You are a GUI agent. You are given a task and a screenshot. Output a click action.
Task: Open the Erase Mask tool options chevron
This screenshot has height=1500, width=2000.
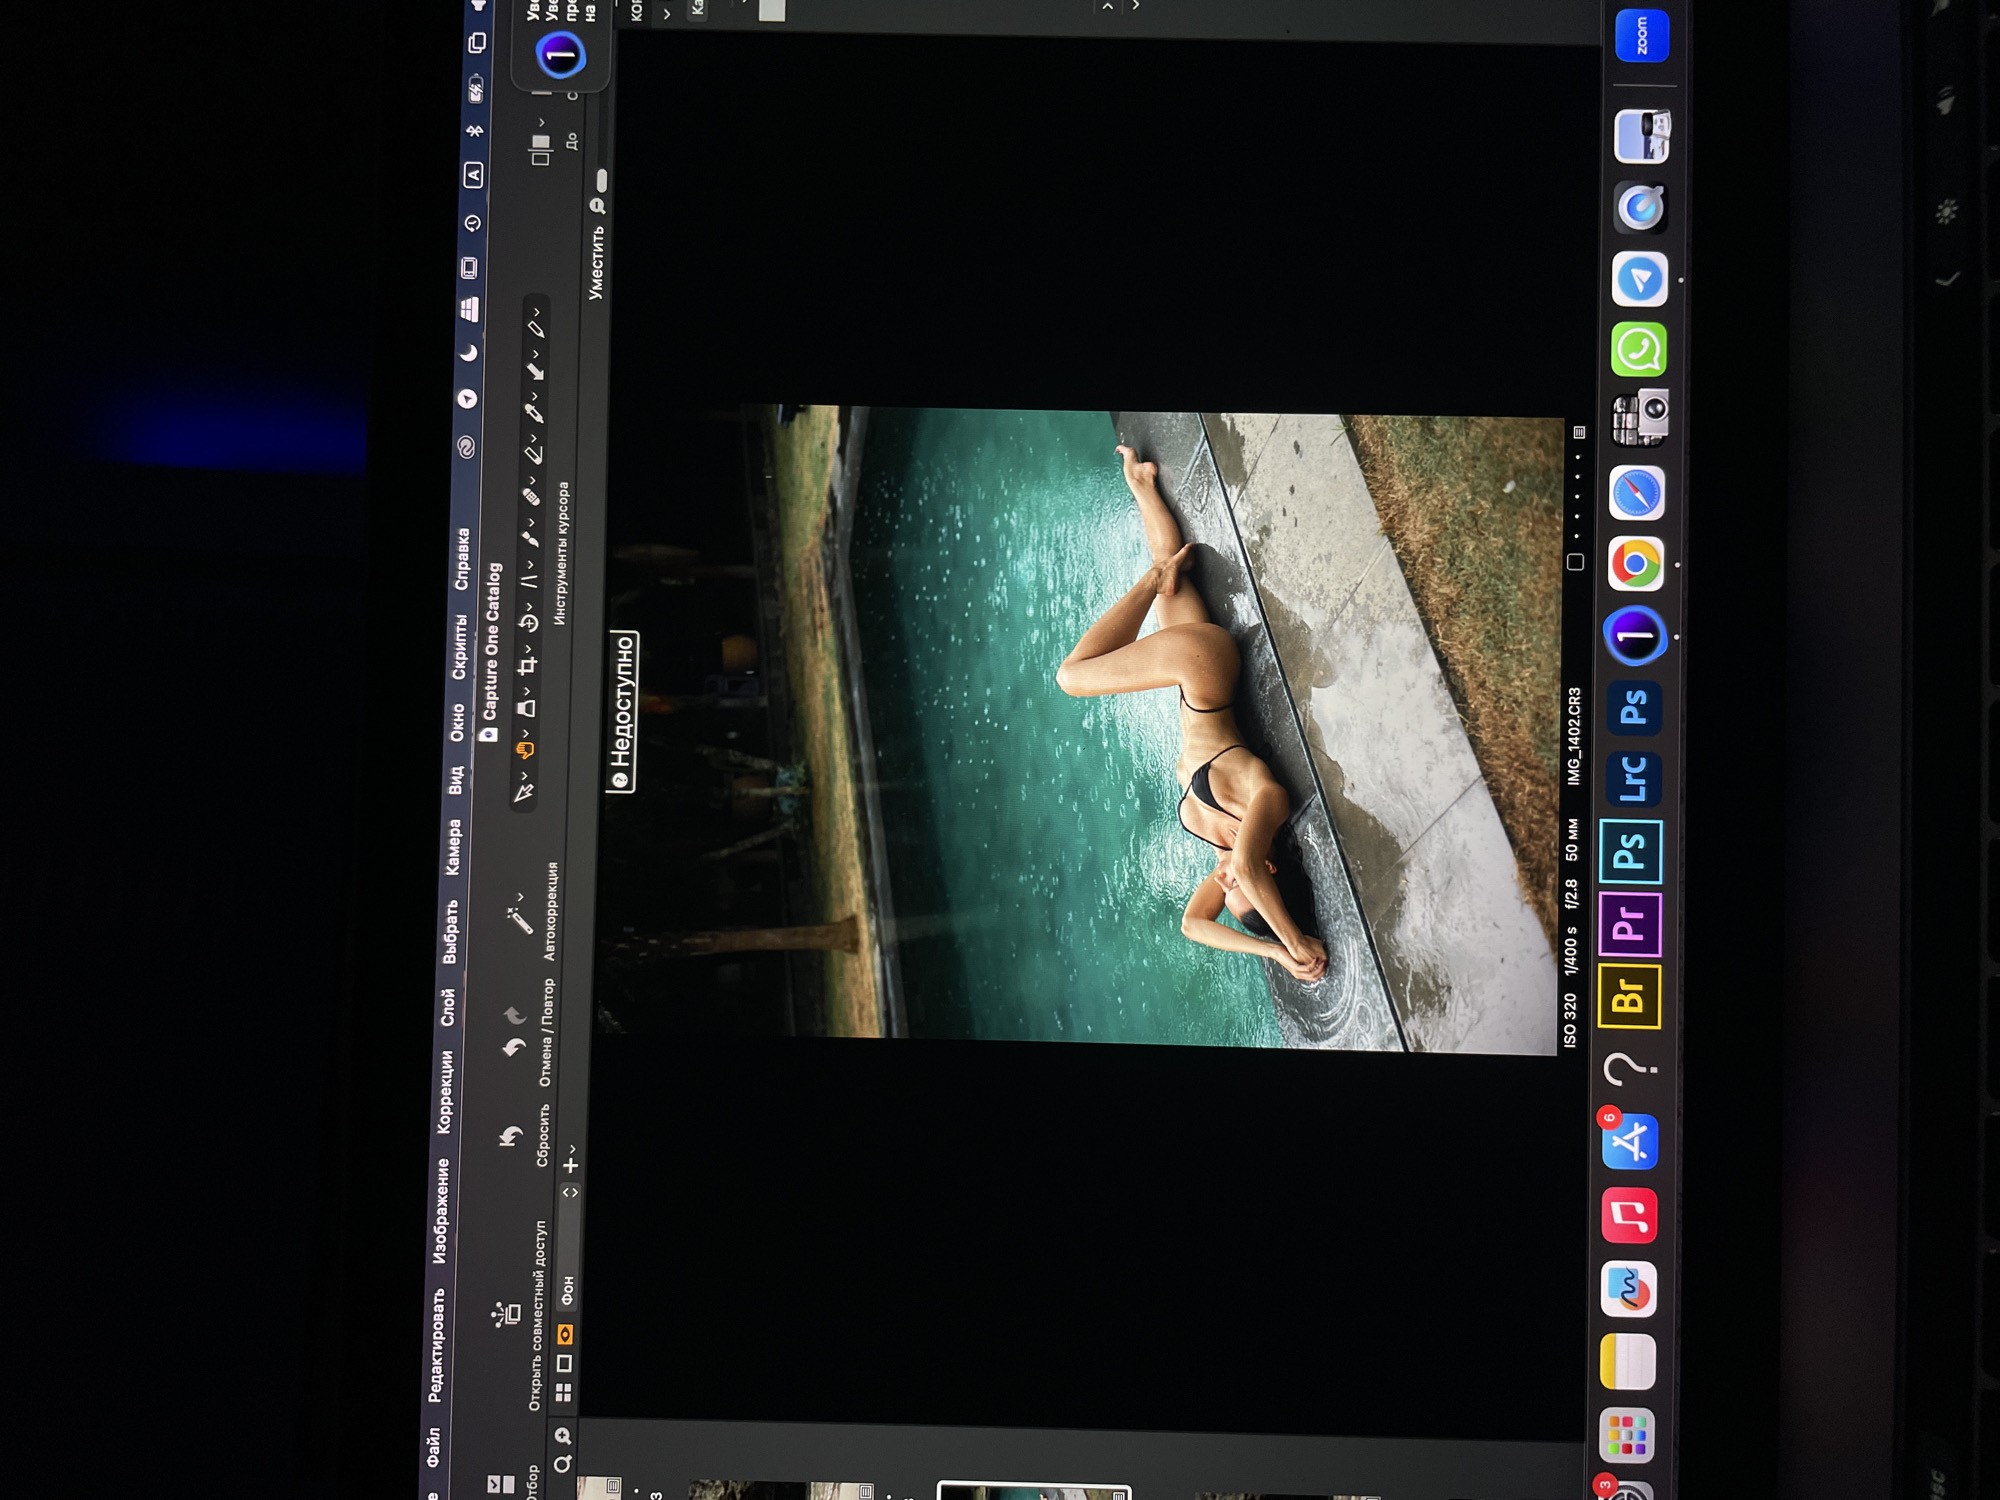[534, 438]
